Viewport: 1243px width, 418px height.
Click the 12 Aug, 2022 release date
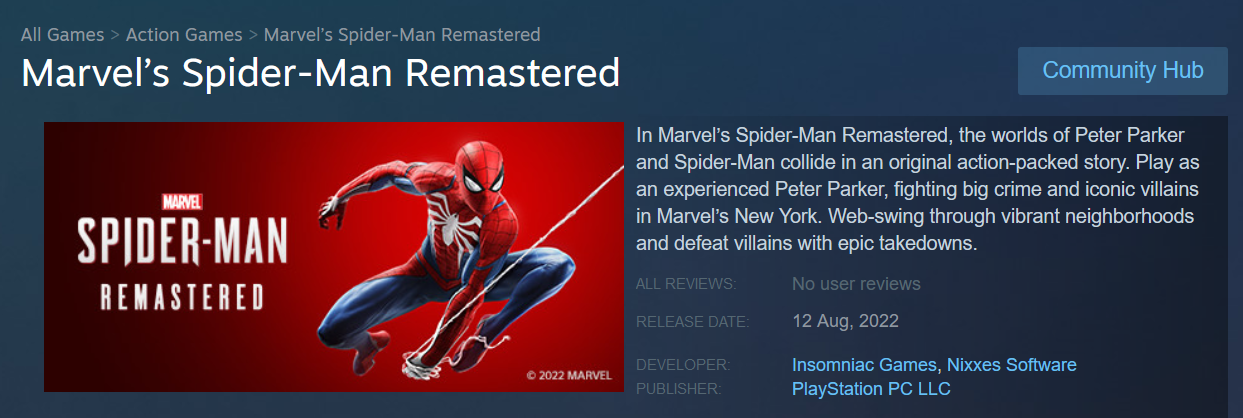tap(845, 321)
